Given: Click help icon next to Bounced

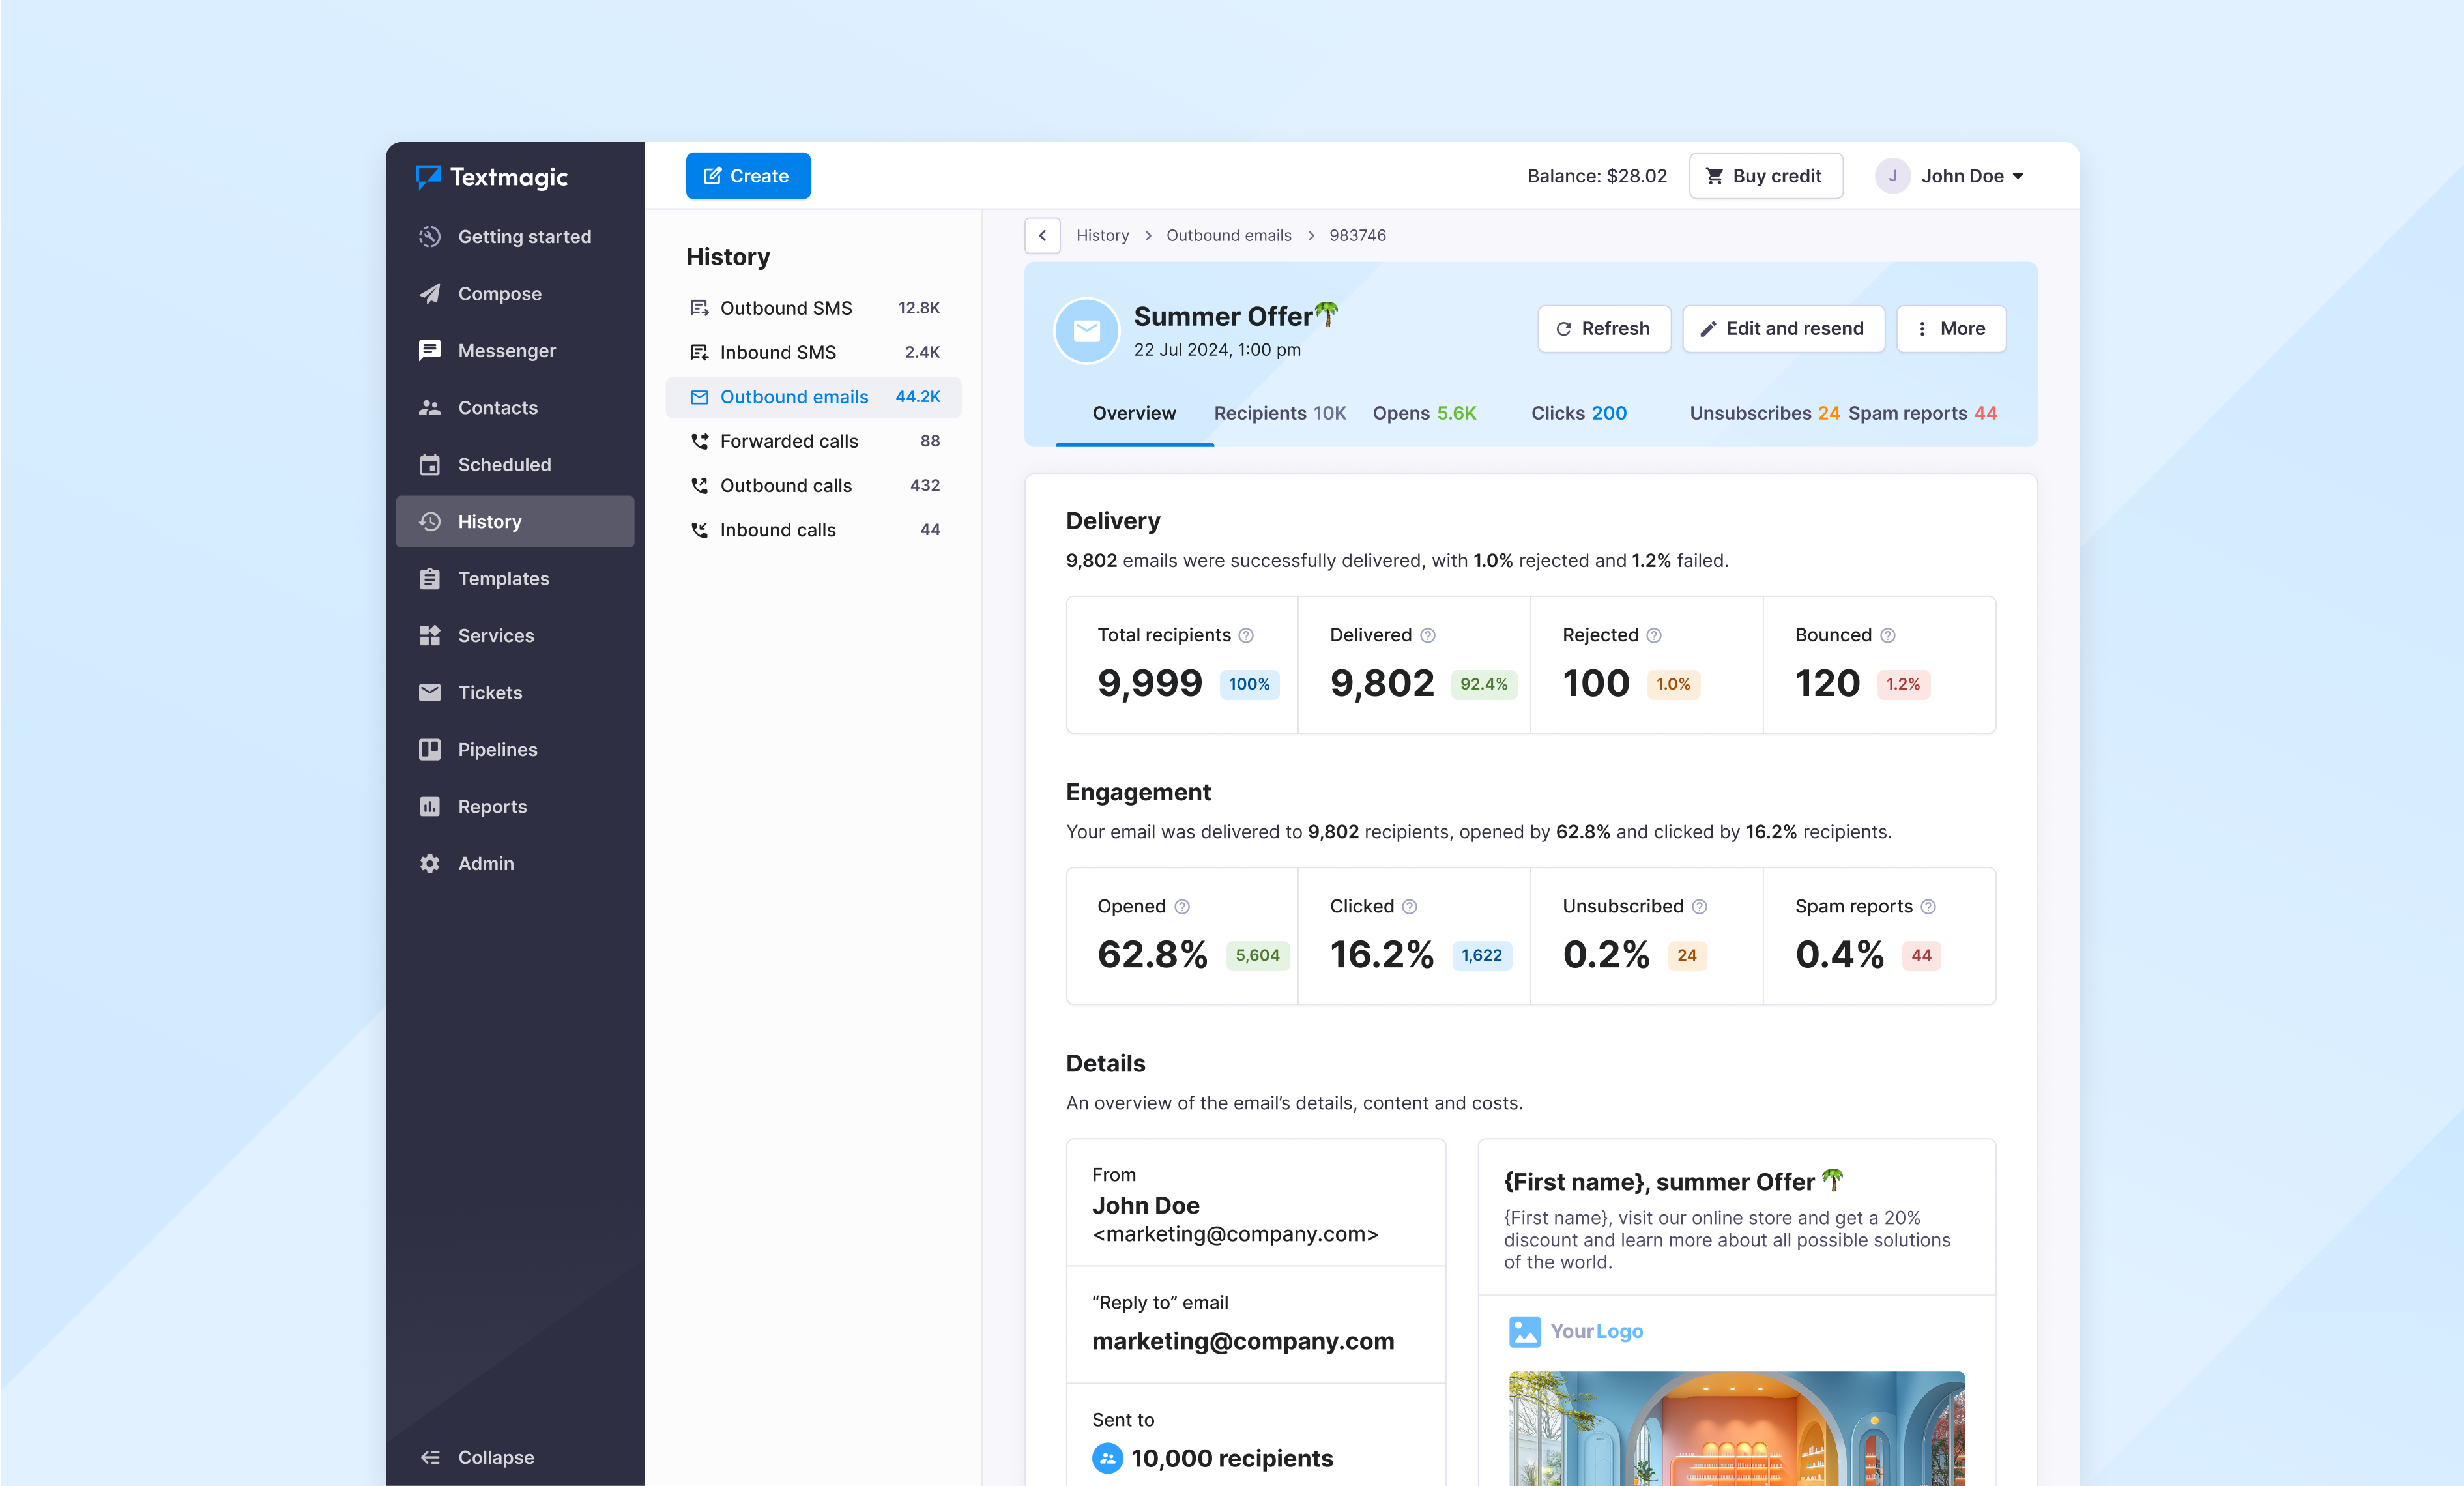Looking at the screenshot, I should coord(1887,636).
